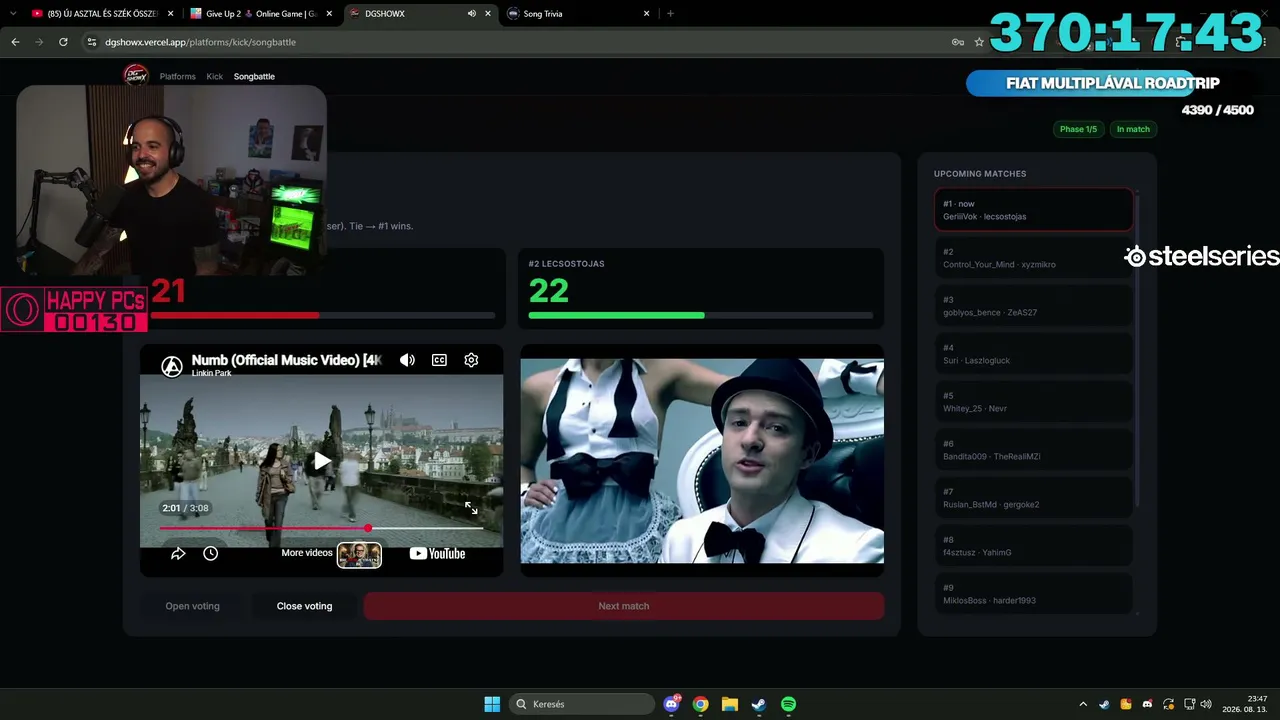Click the Phase 1/5 badge

coord(1078,129)
